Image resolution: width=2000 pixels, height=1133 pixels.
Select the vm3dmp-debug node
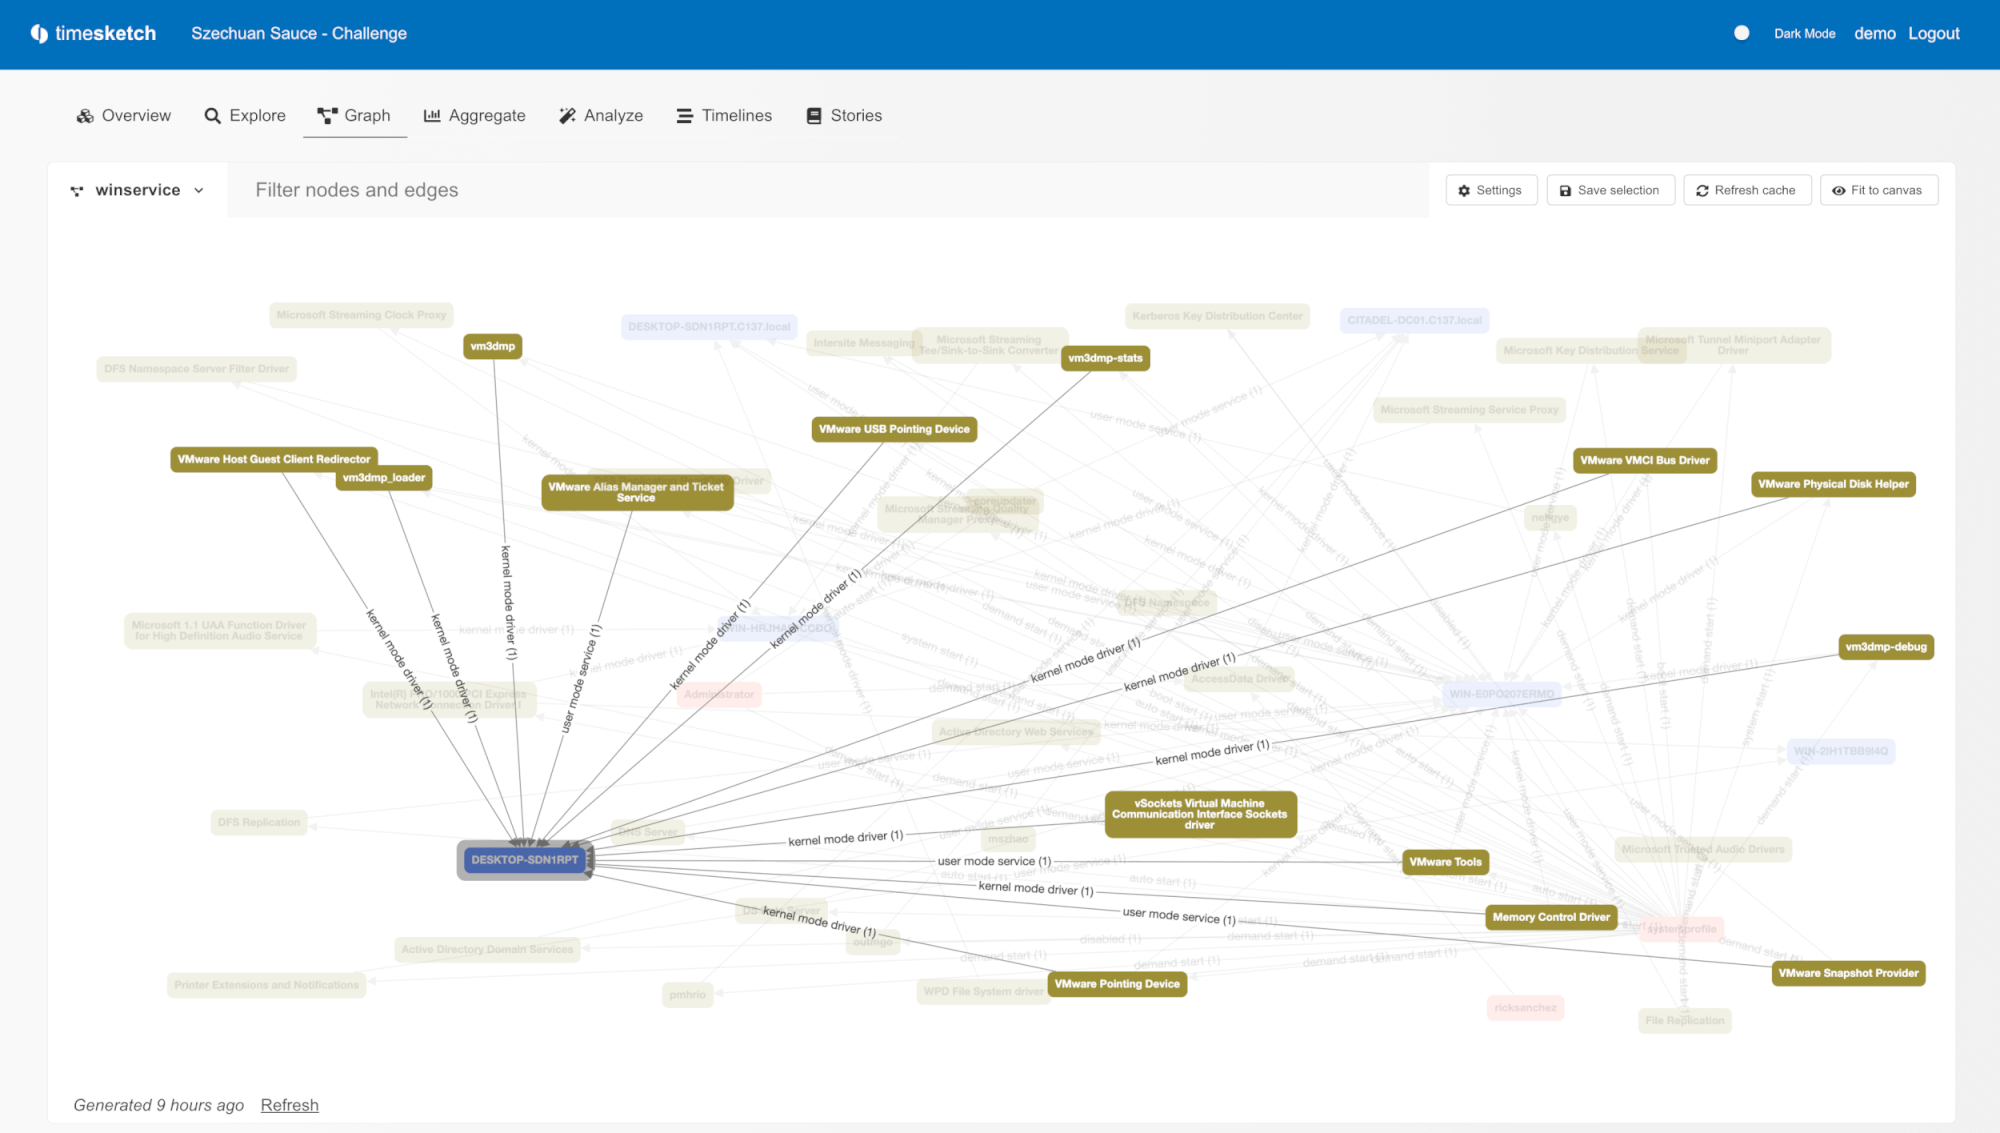pos(1886,647)
